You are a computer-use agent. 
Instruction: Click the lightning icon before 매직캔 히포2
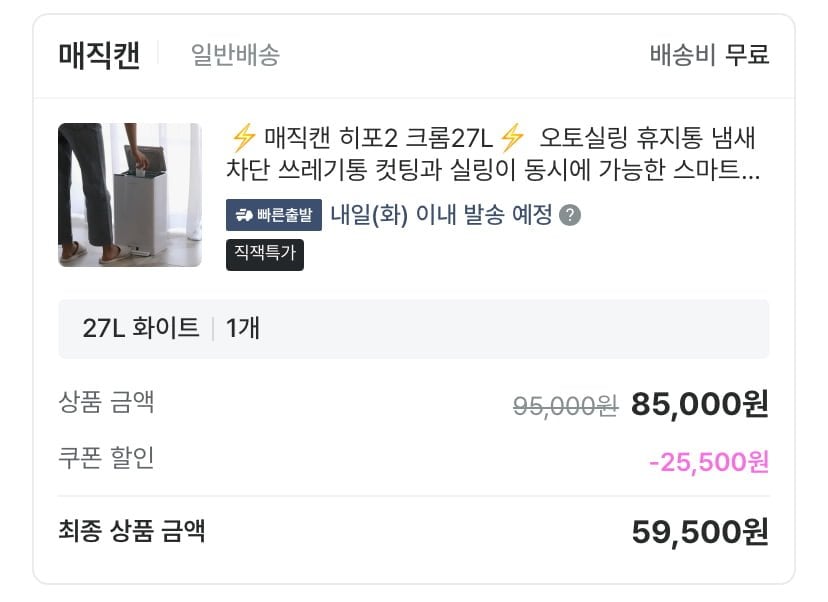pyautogui.click(x=243, y=136)
